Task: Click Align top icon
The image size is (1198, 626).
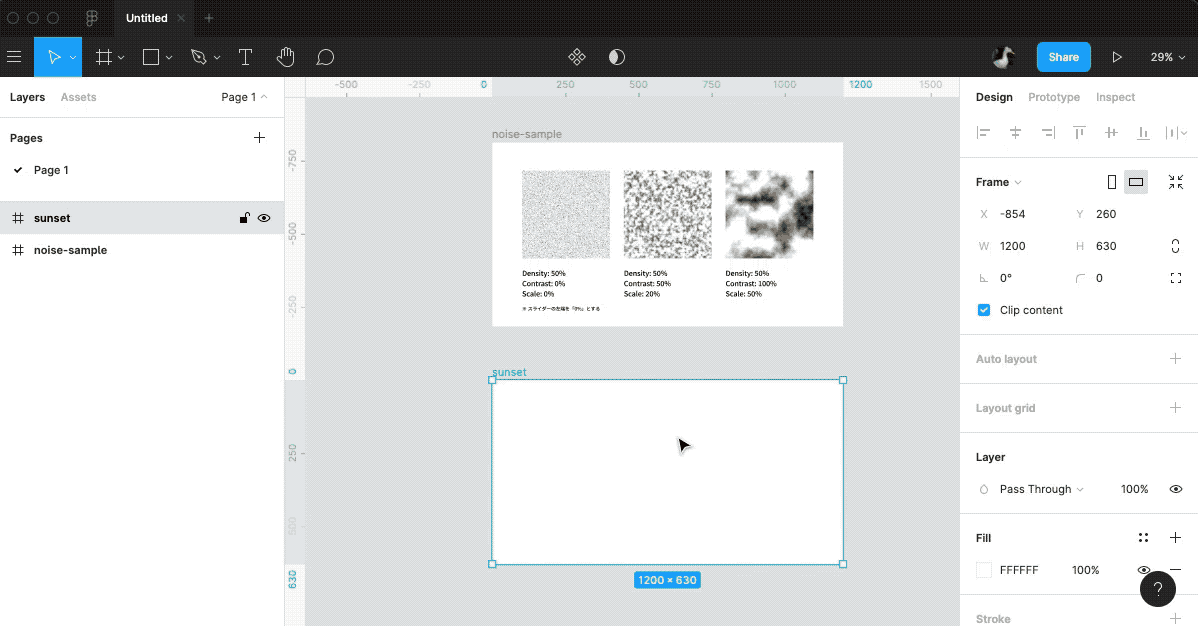Action: (1080, 133)
